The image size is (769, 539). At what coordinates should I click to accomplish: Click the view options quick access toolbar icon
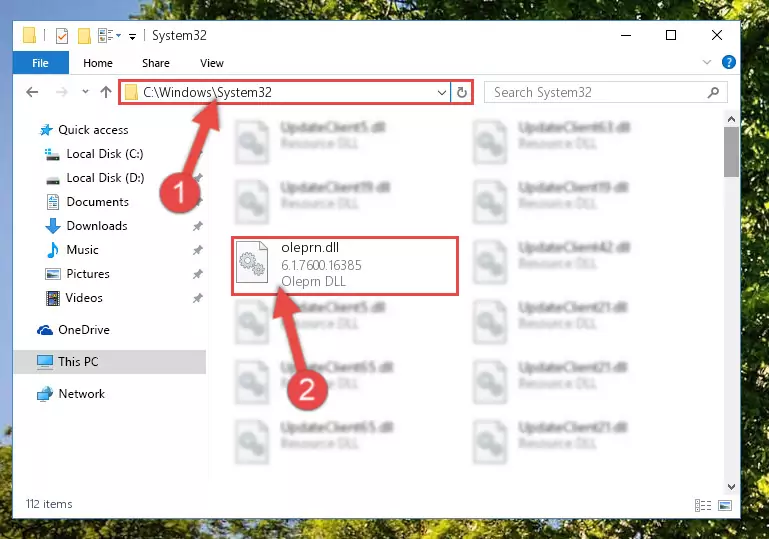[x=109, y=36]
